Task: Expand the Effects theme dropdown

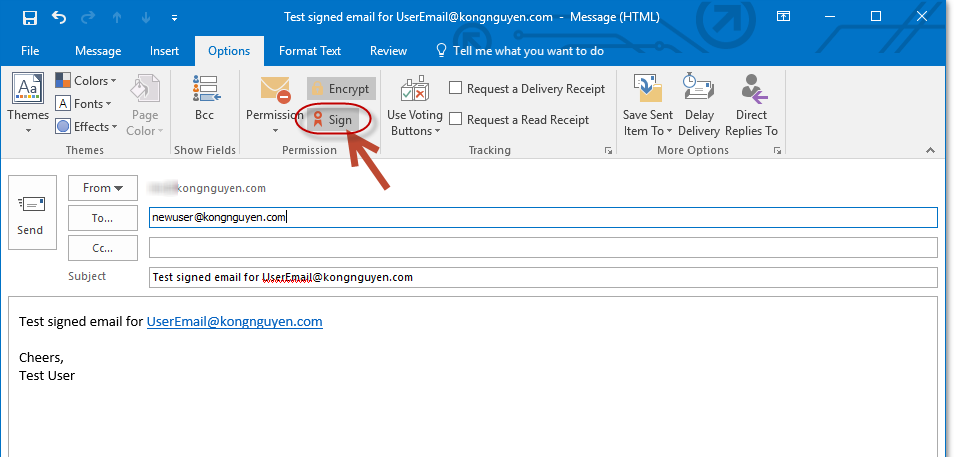Action: tap(86, 127)
